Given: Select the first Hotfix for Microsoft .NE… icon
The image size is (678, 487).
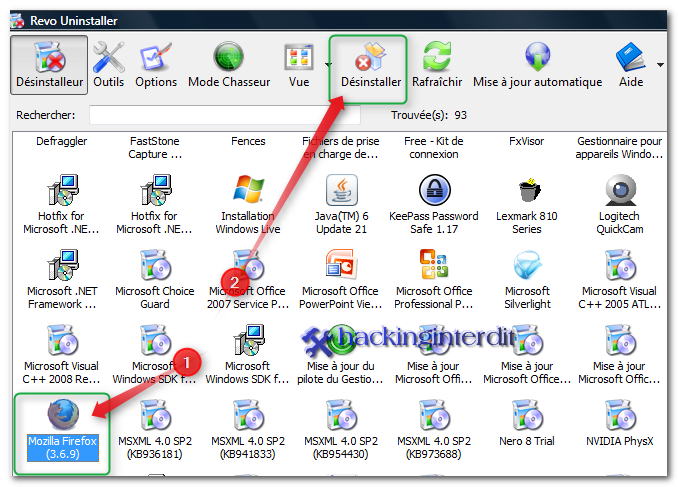Looking at the screenshot, I should tap(63, 190).
